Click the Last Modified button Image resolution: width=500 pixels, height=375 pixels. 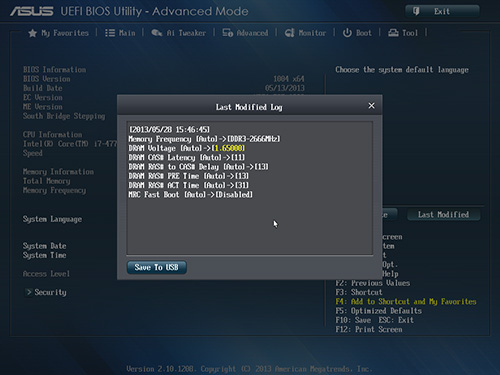[443, 214]
